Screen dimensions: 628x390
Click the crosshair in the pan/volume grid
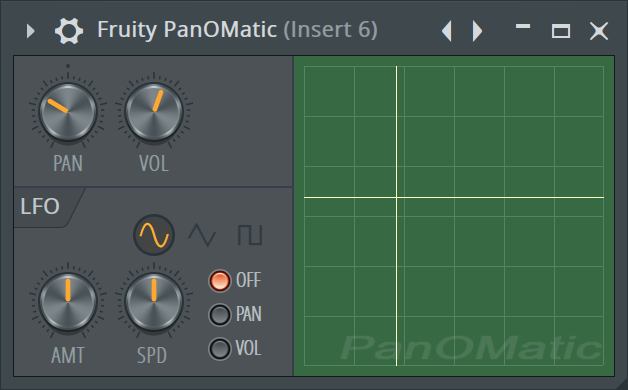coord(397,197)
